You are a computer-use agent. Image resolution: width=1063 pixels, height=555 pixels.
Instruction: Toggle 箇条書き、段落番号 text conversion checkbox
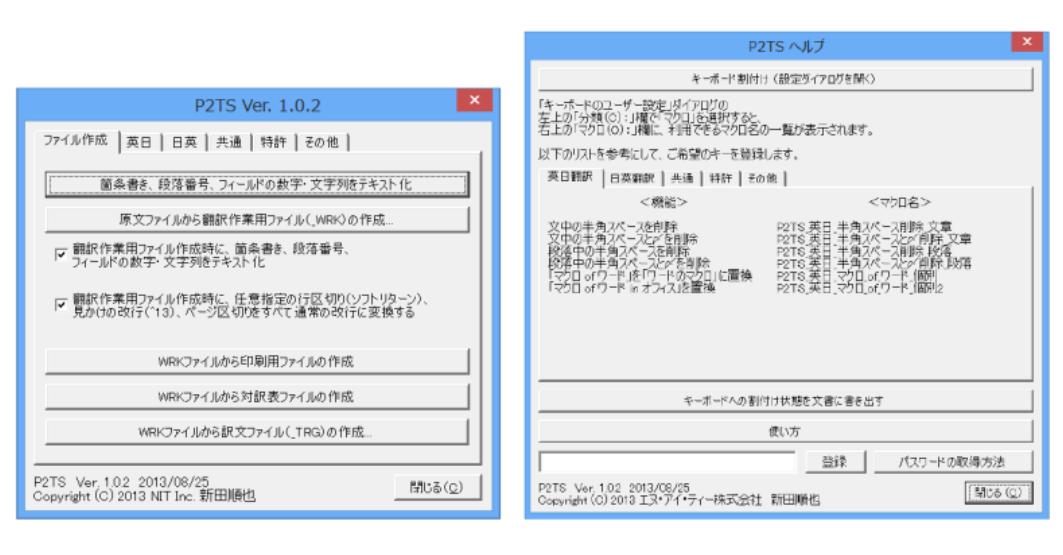tap(61, 255)
